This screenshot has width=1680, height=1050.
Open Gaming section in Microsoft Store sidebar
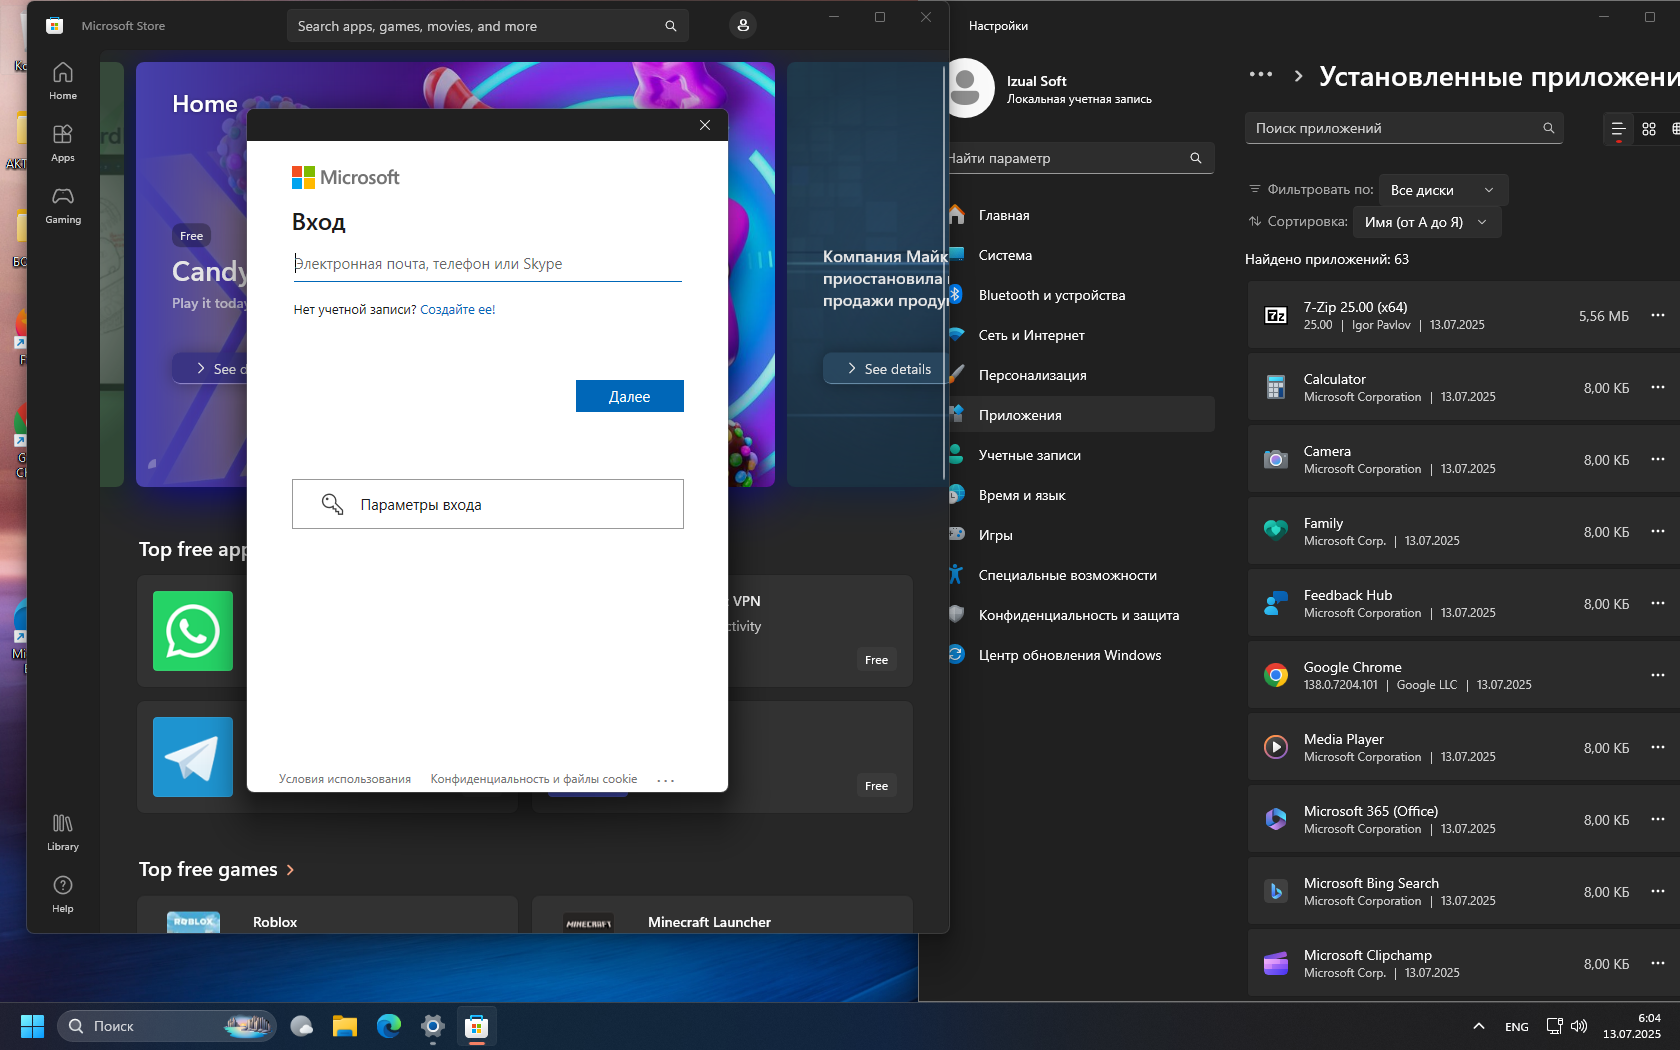(x=62, y=205)
